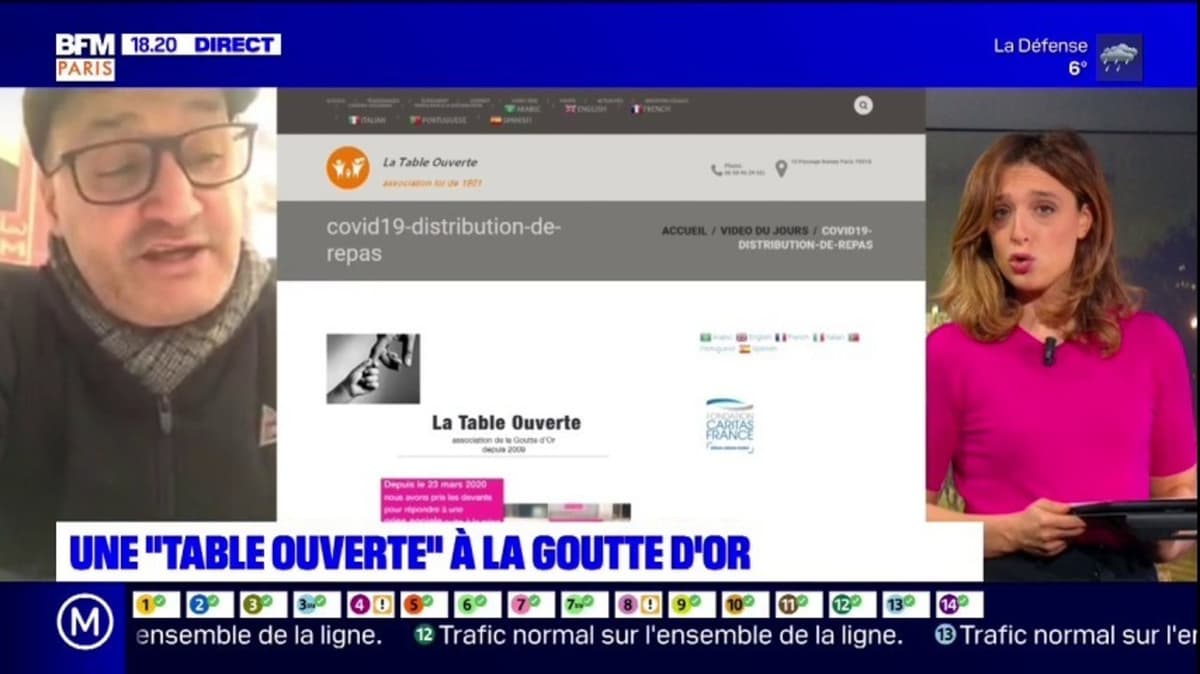This screenshot has width=1200, height=674.
Task: Select metro line 14 status badge
Action: (959, 604)
